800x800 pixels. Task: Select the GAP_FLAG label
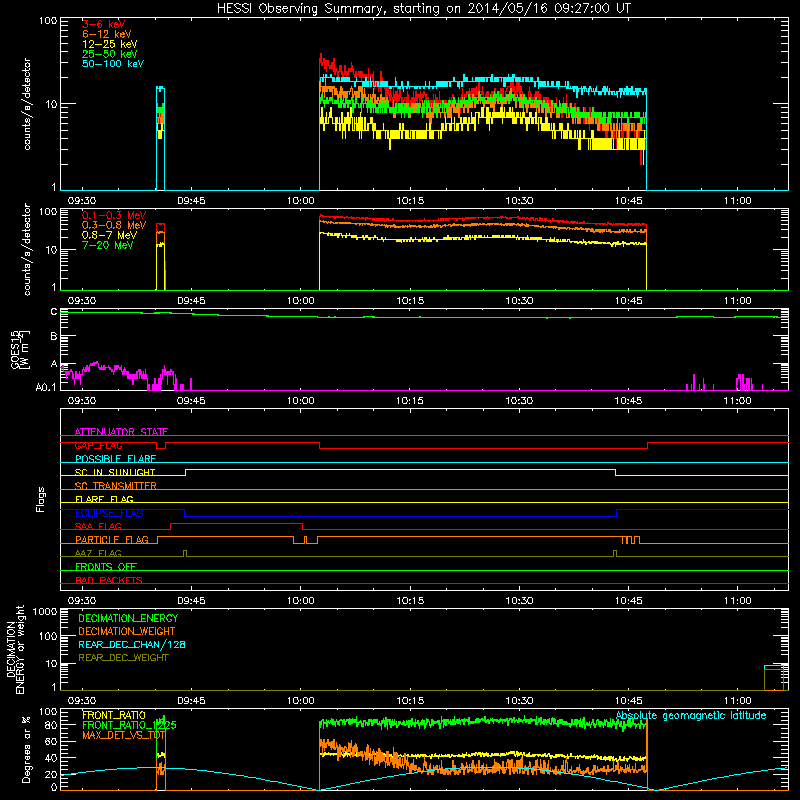(98, 445)
